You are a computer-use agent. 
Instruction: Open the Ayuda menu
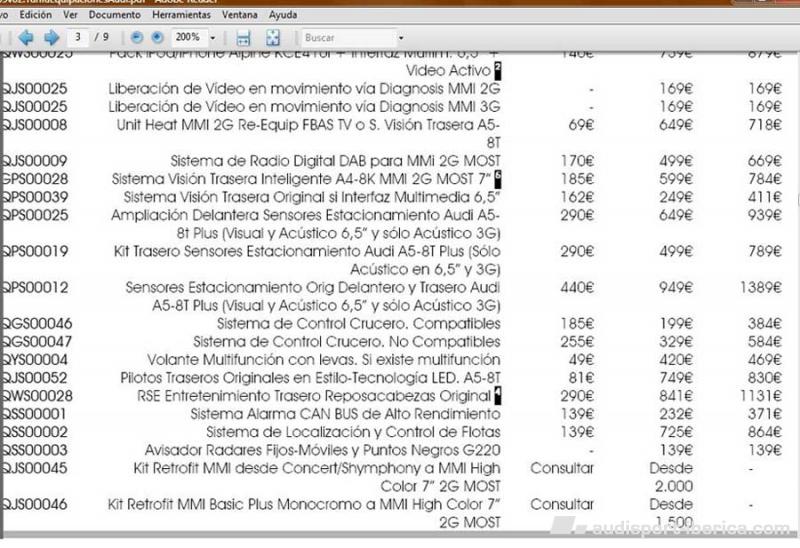[x=283, y=15]
